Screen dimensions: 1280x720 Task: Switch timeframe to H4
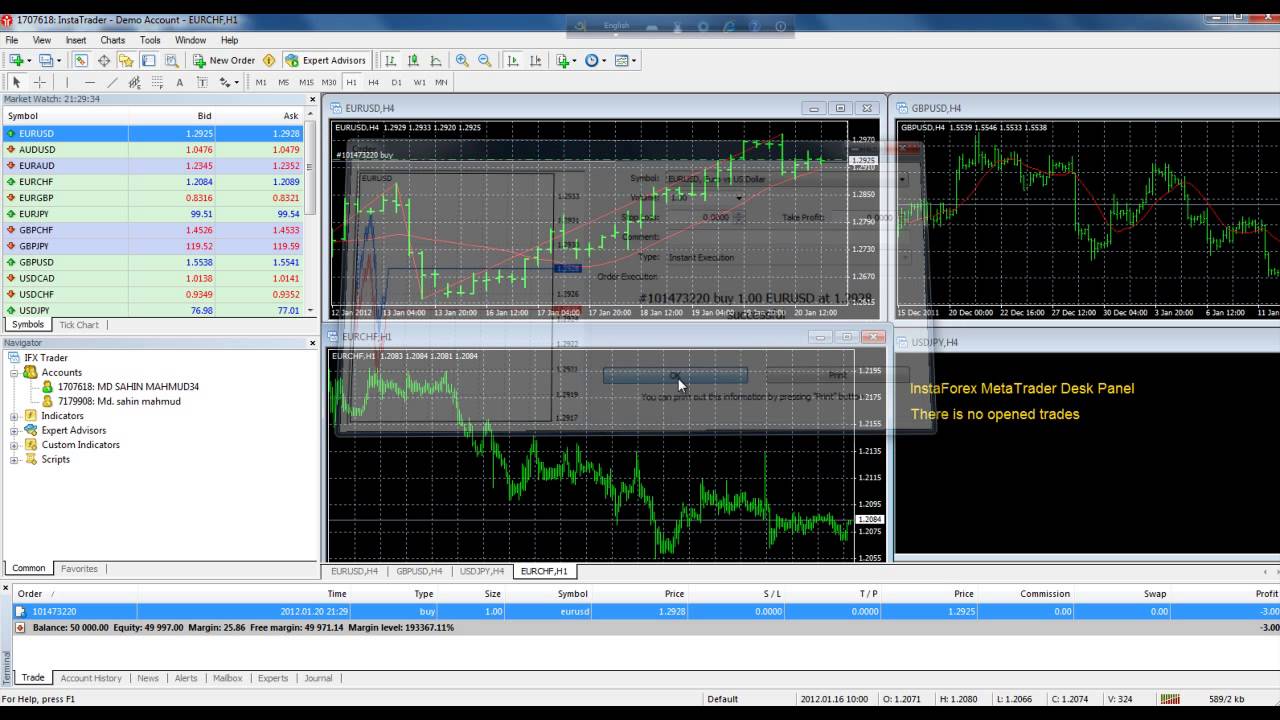tap(373, 82)
